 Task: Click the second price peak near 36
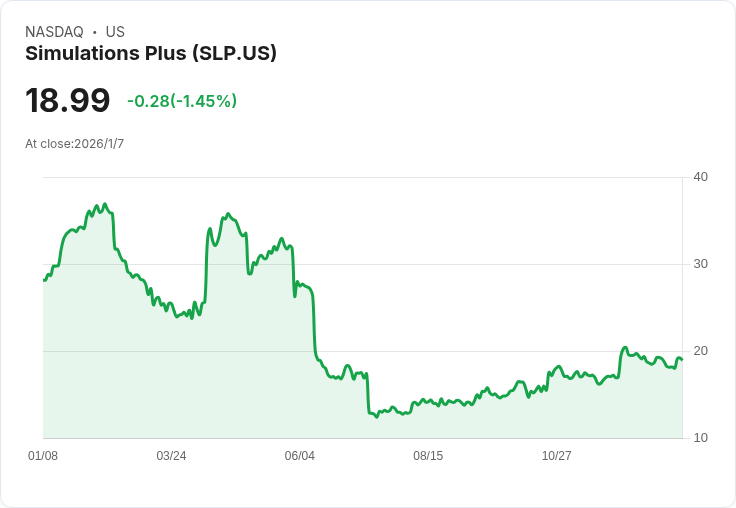coord(228,214)
